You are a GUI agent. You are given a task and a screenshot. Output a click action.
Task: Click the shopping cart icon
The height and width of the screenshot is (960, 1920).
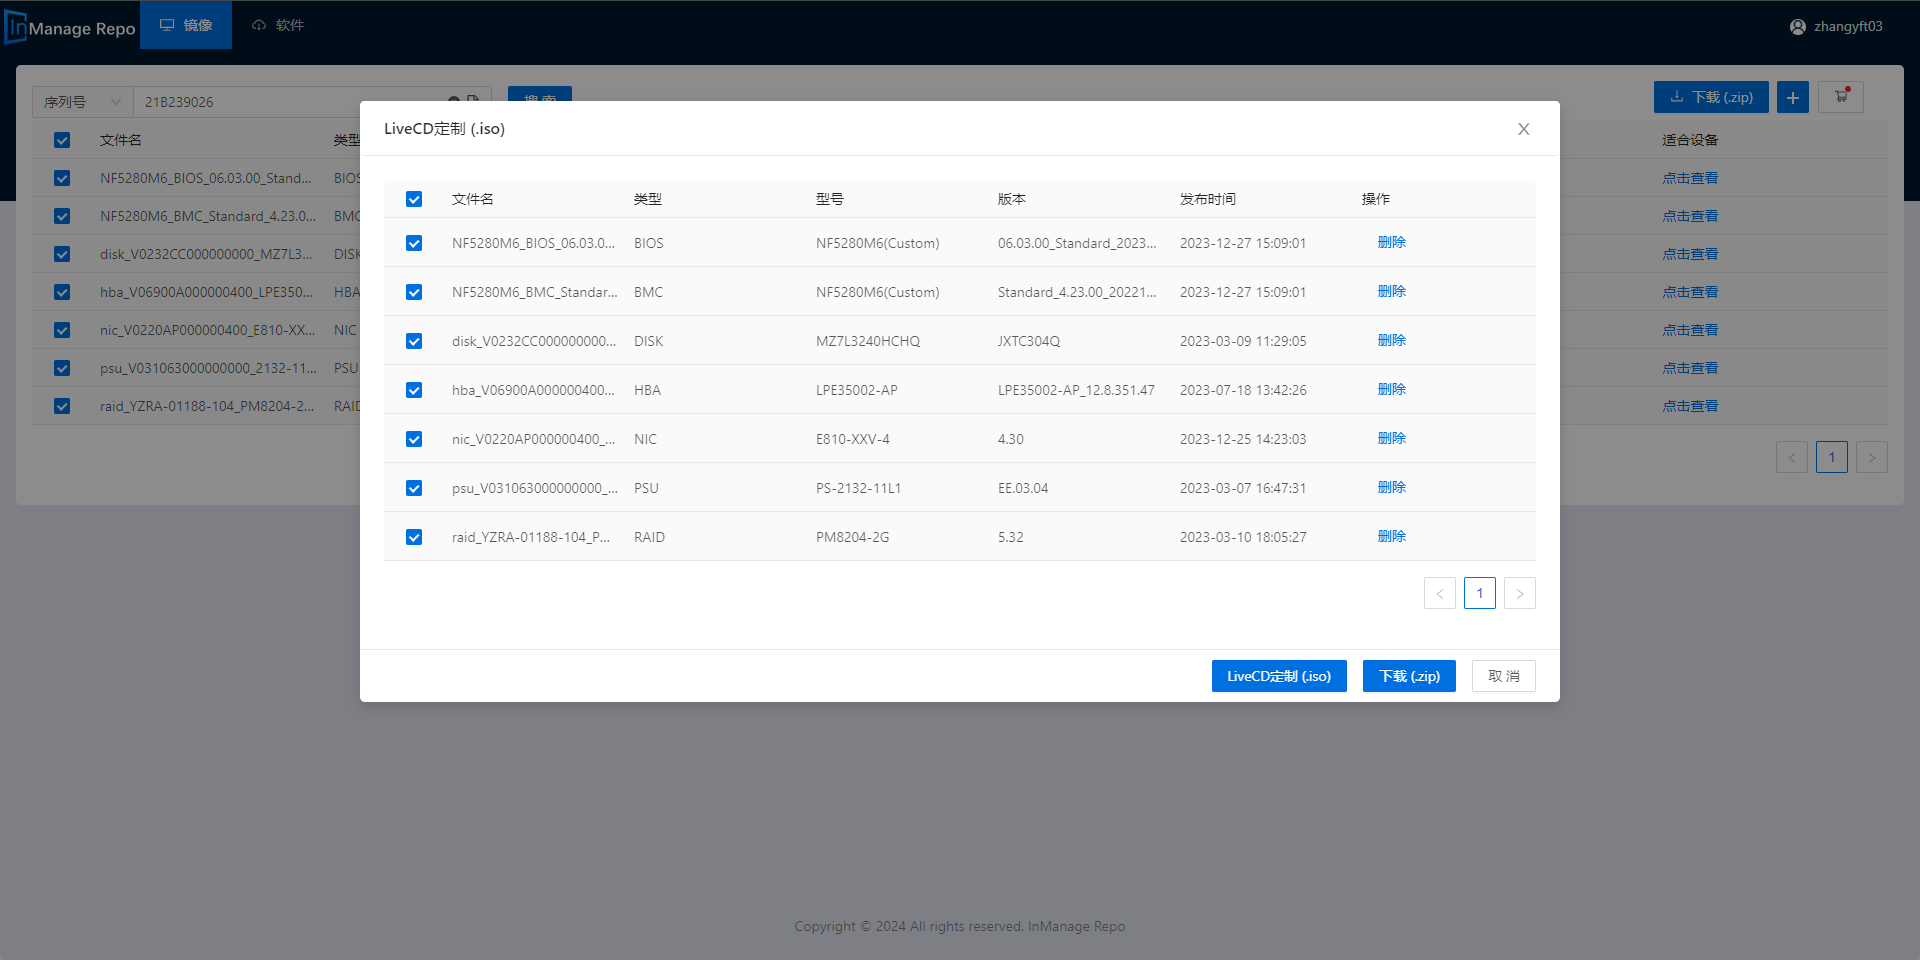(1840, 97)
